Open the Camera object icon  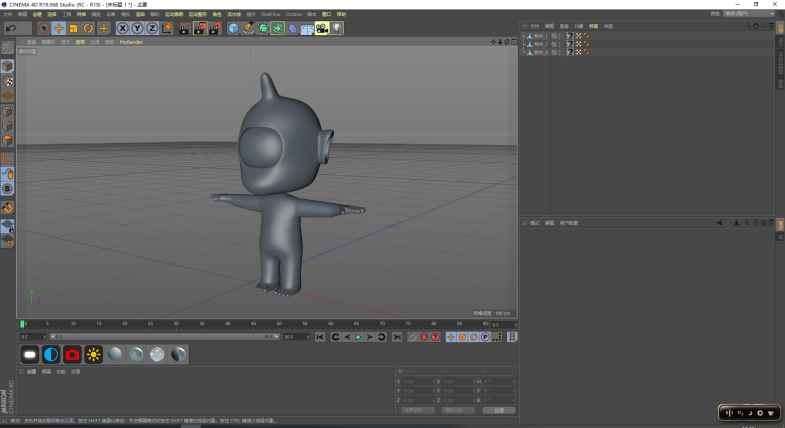[x=322, y=28]
